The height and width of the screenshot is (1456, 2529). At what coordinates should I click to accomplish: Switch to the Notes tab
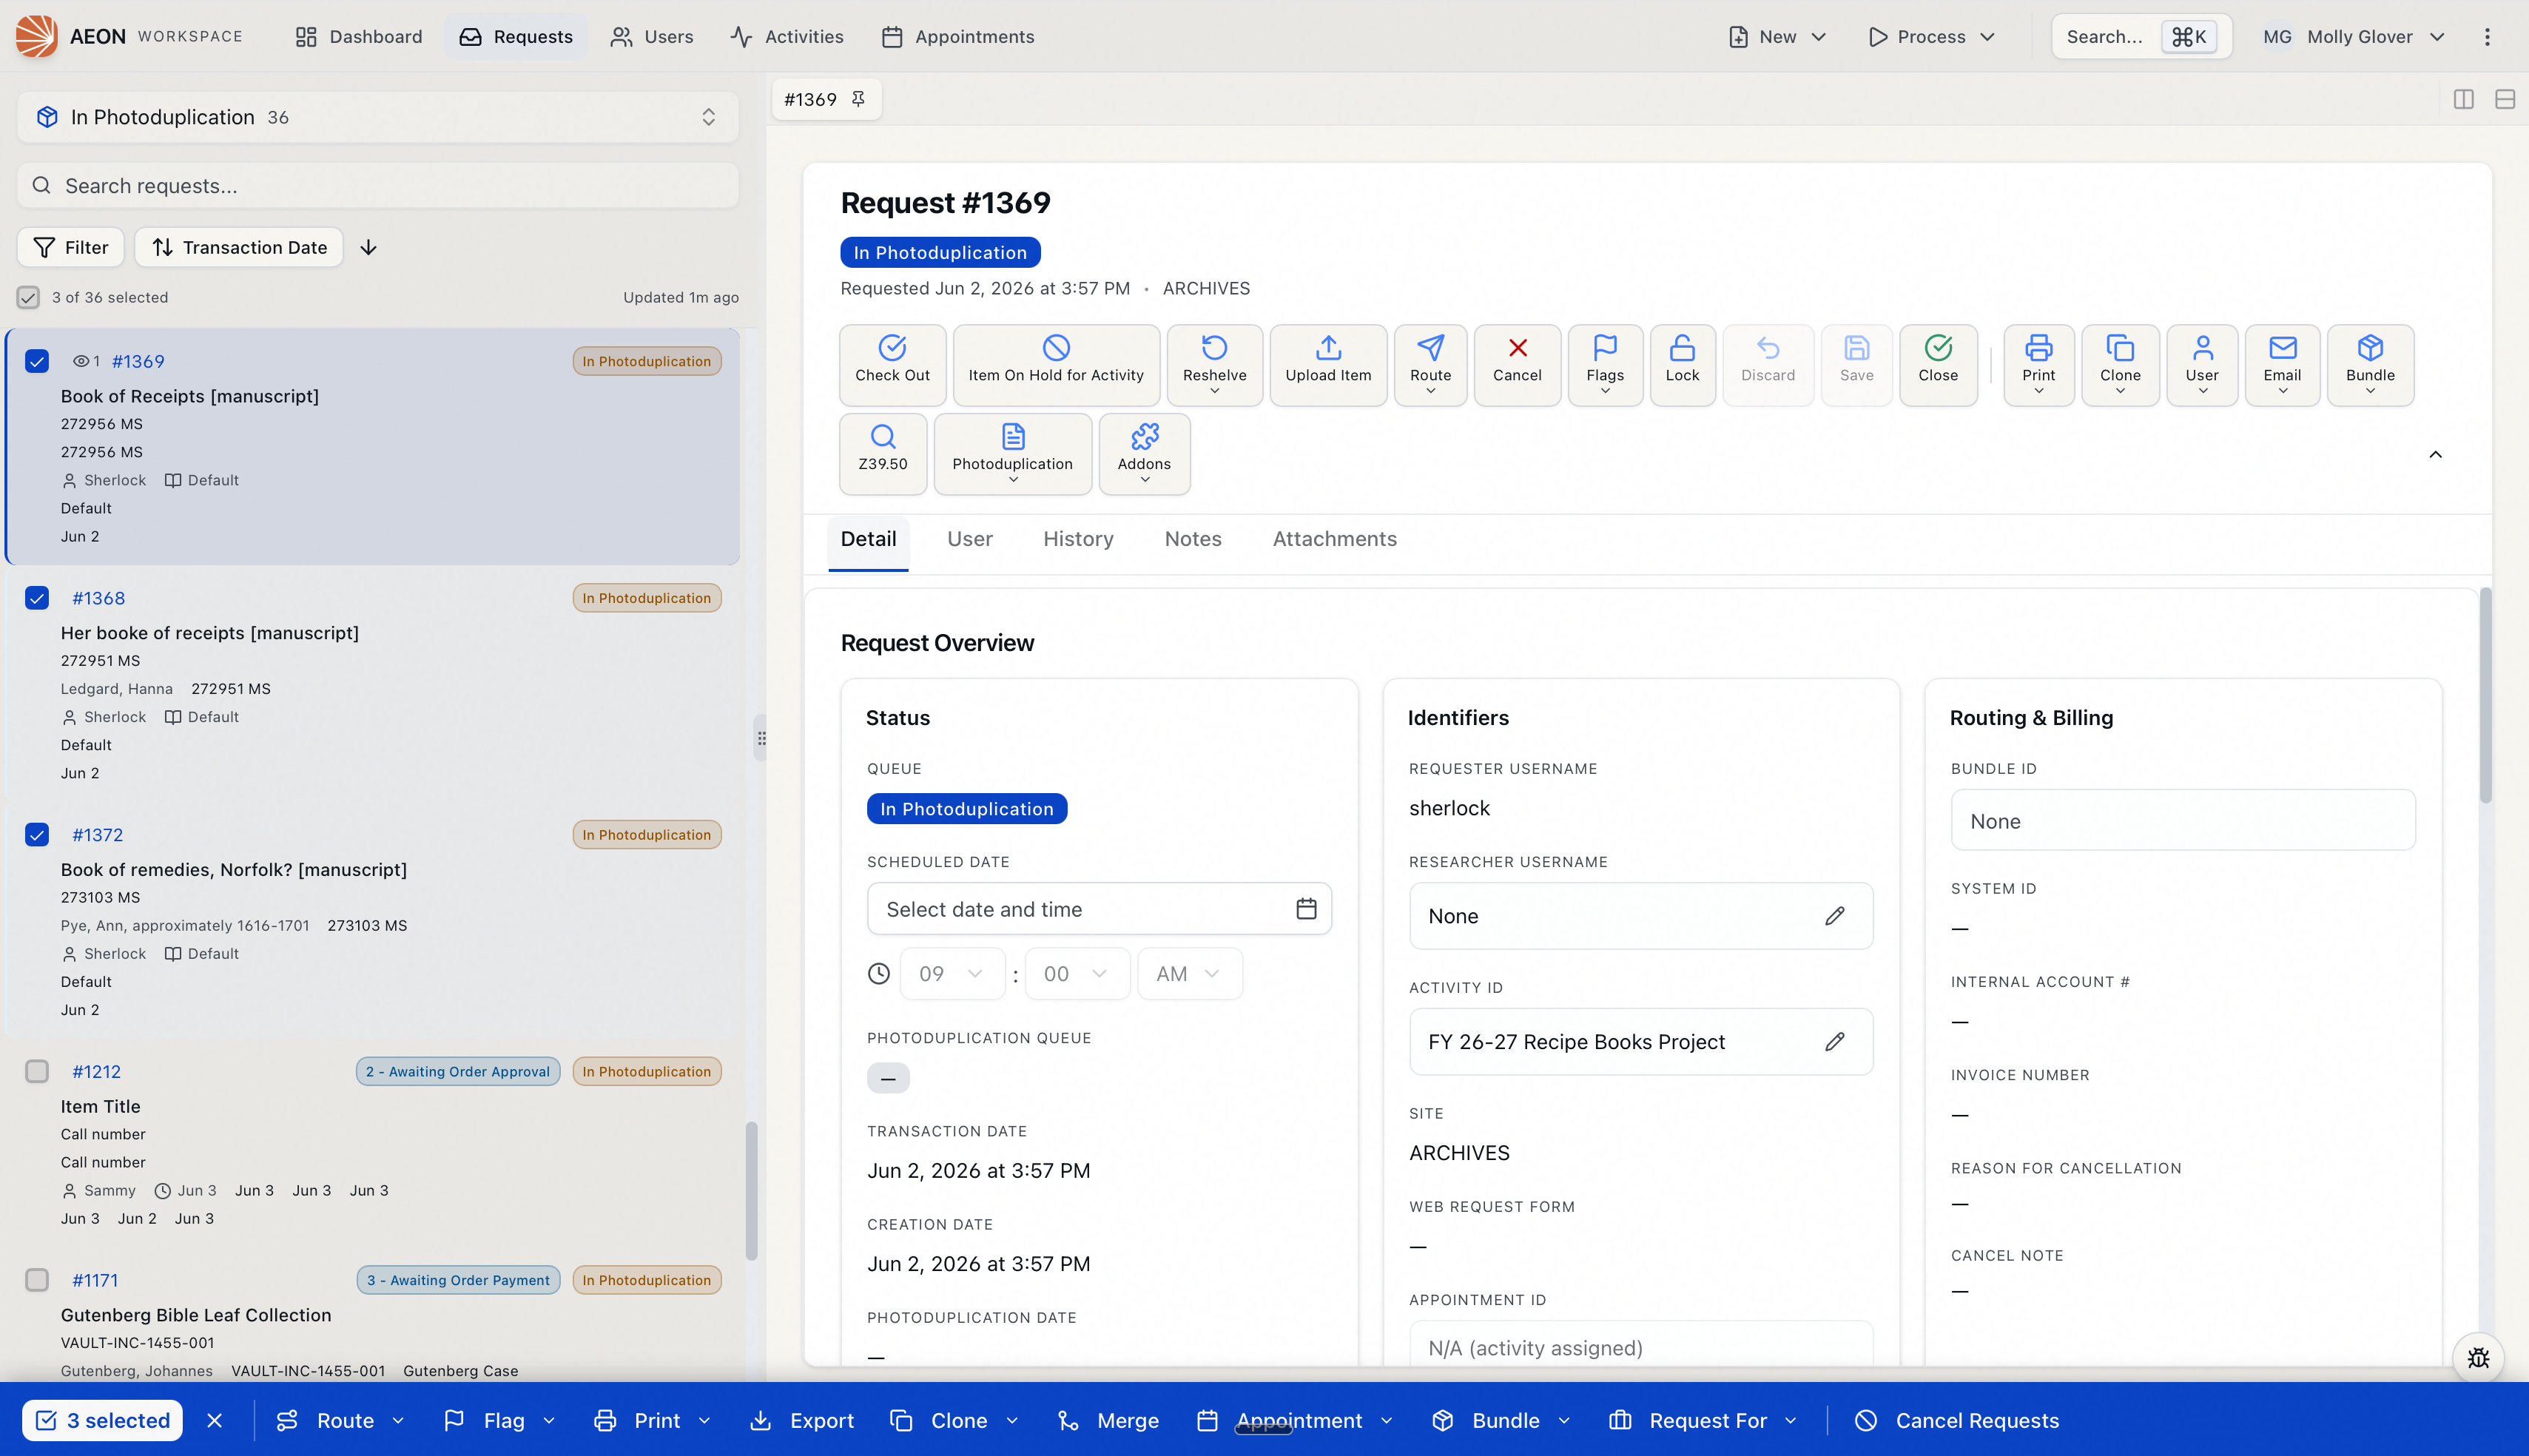(1193, 539)
